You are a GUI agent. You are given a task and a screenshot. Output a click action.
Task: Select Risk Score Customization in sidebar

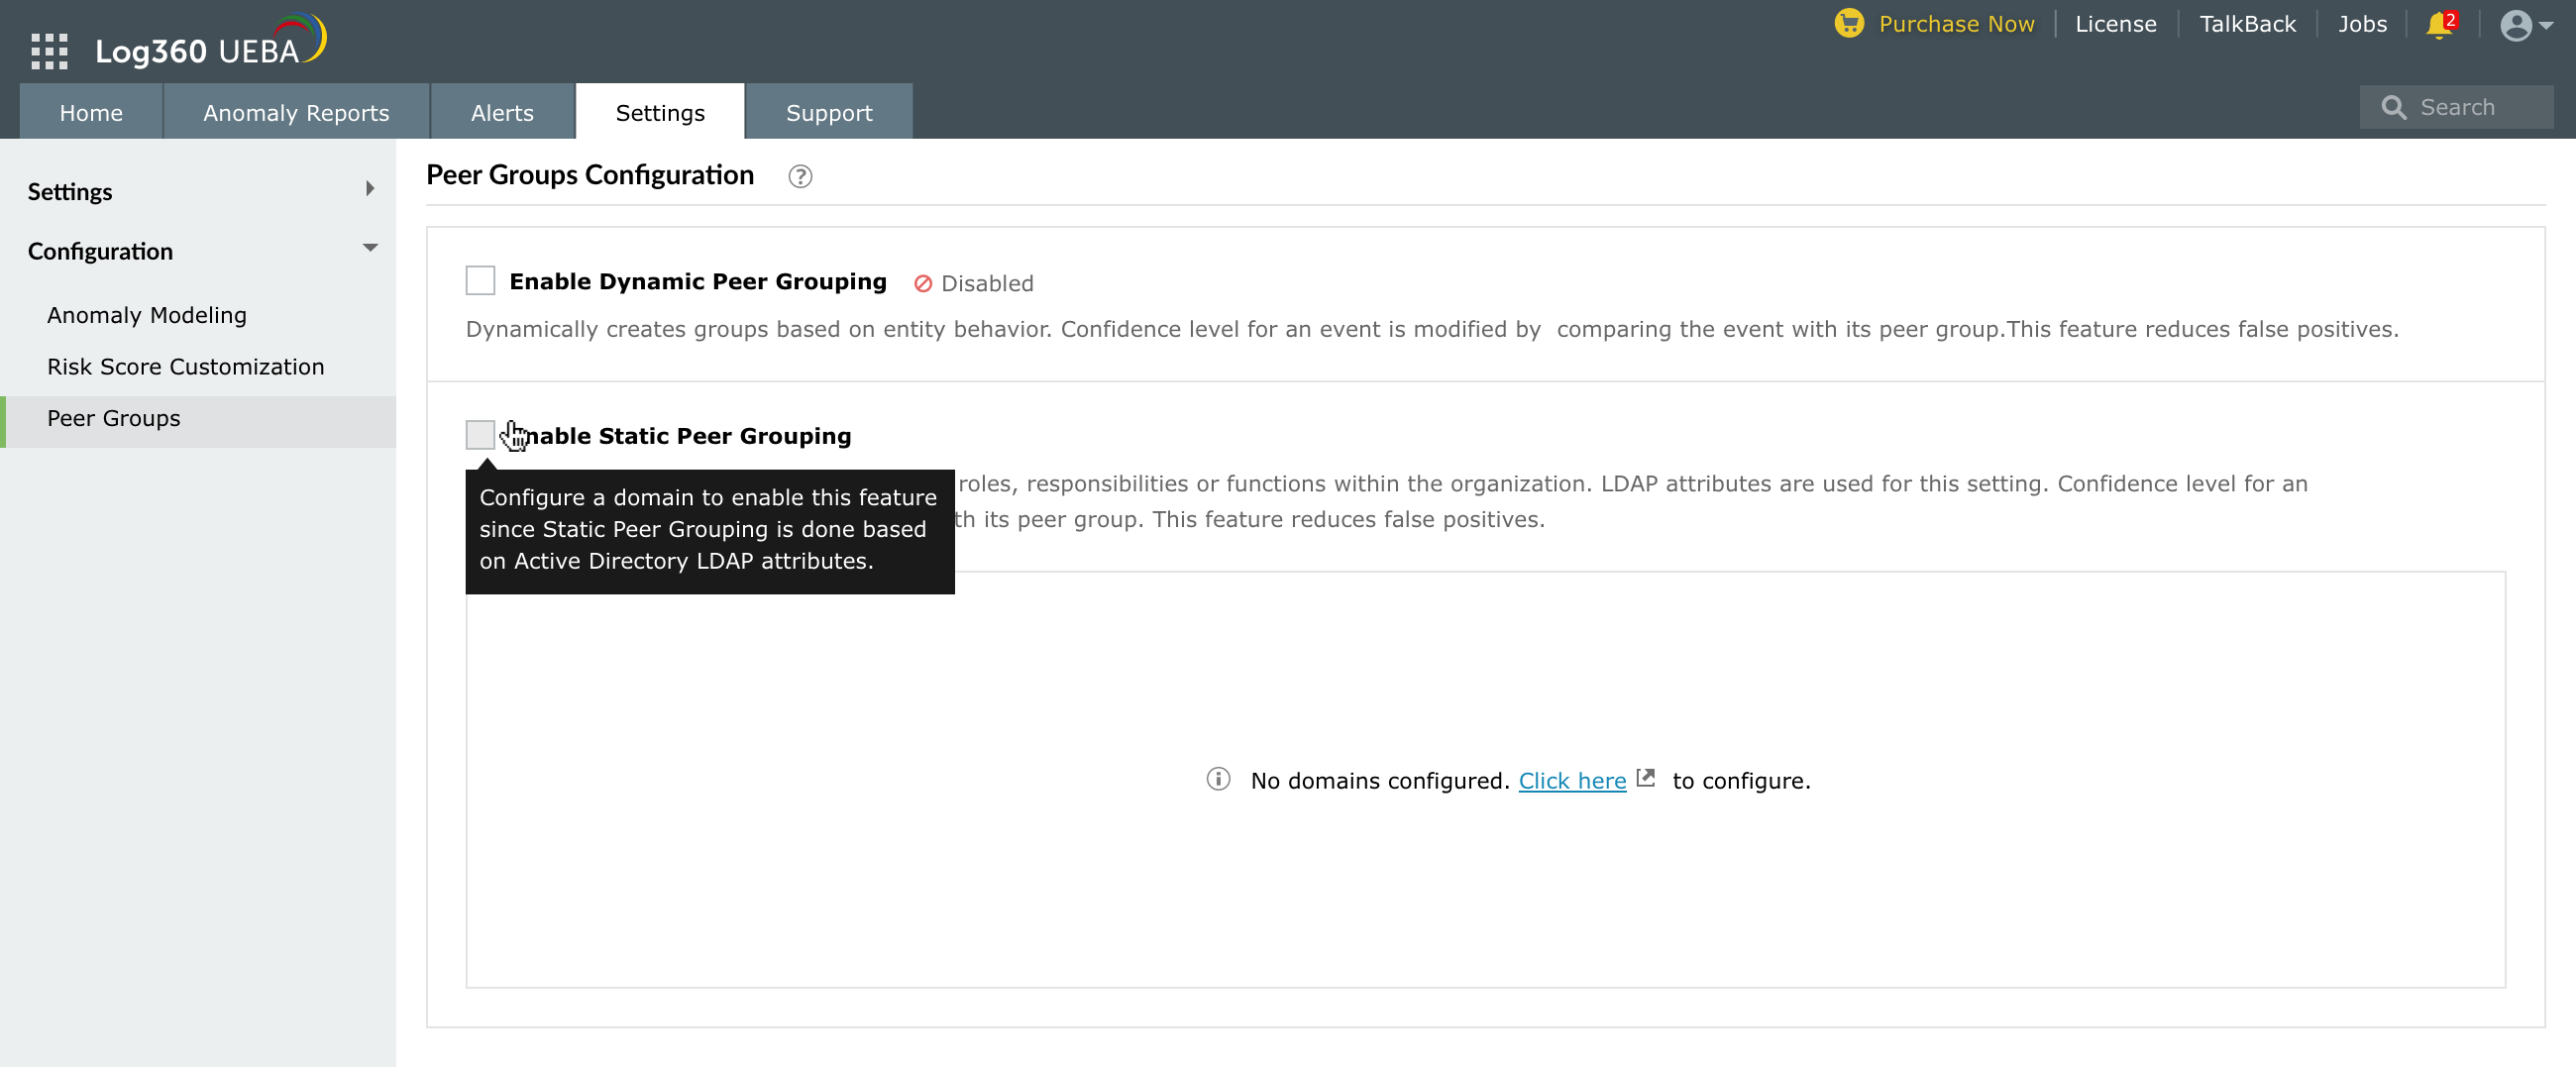[185, 367]
